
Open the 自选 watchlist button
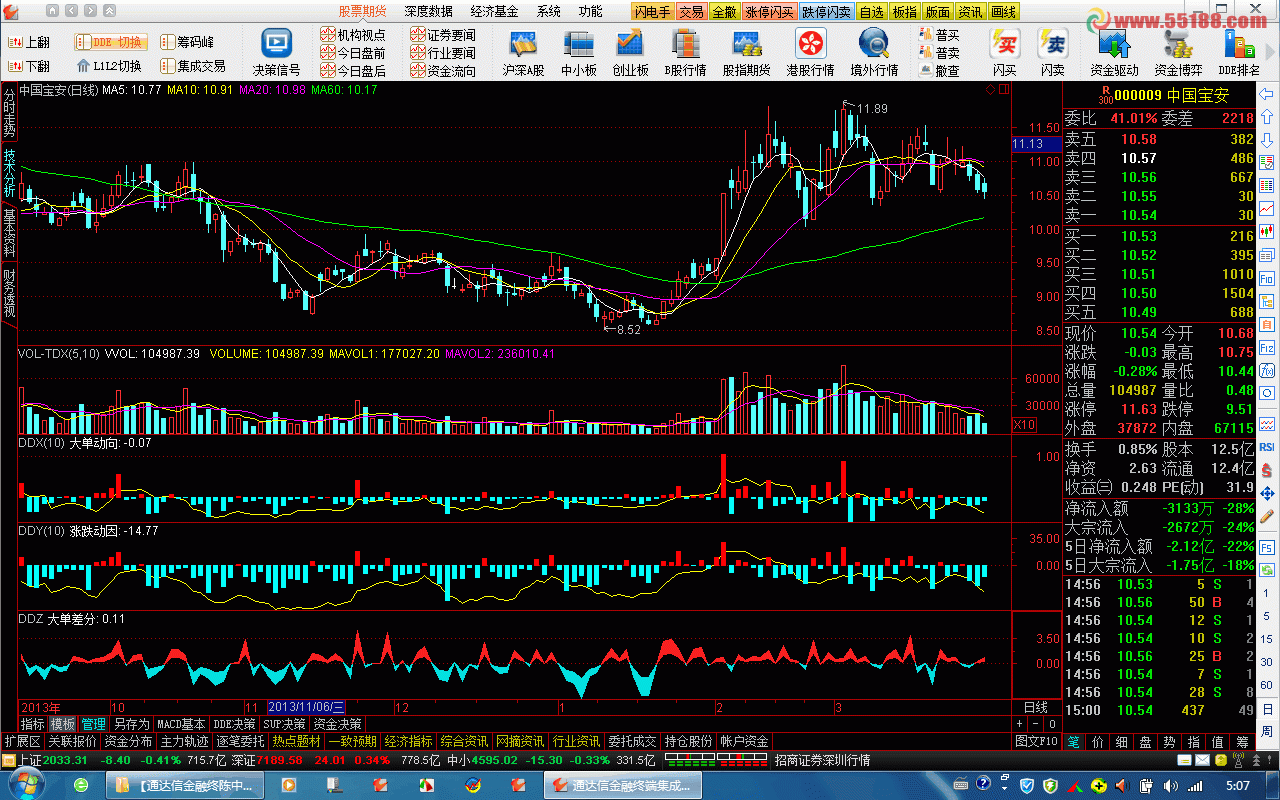click(x=872, y=12)
